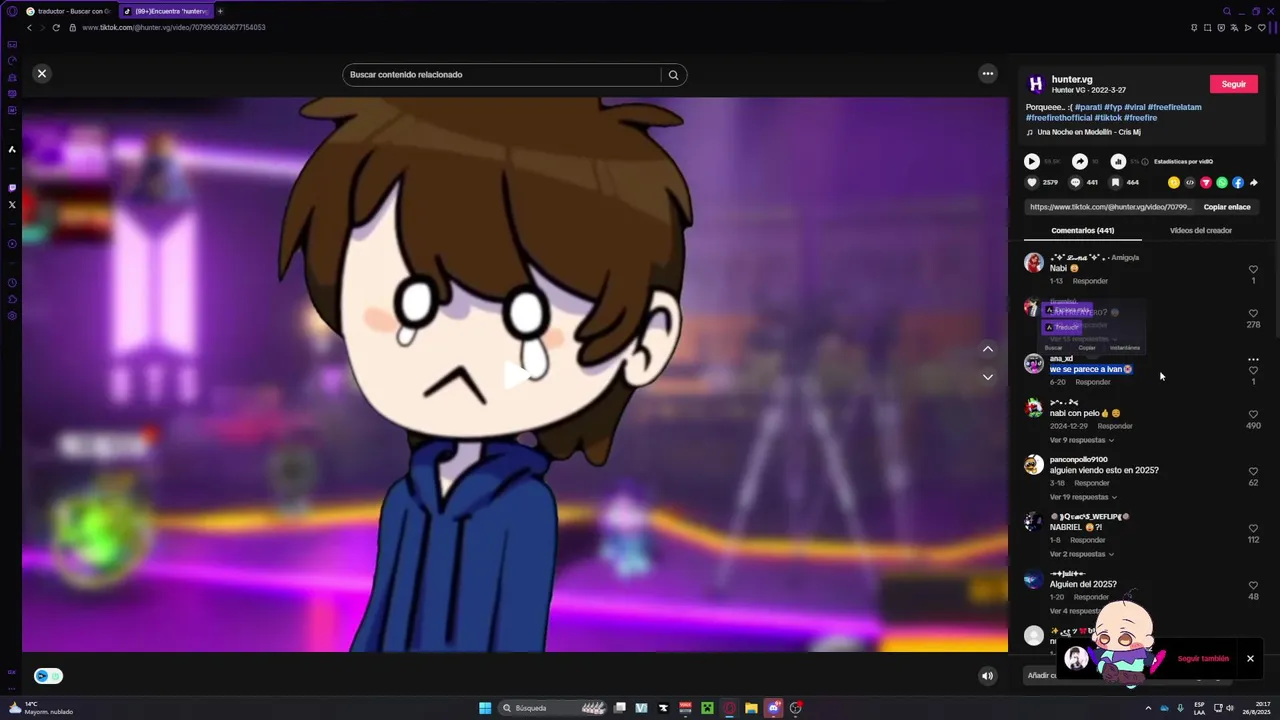This screenshot has height=720, width=1280.
Task: Click the round share-arrow stats icon
Action: 1080,161
